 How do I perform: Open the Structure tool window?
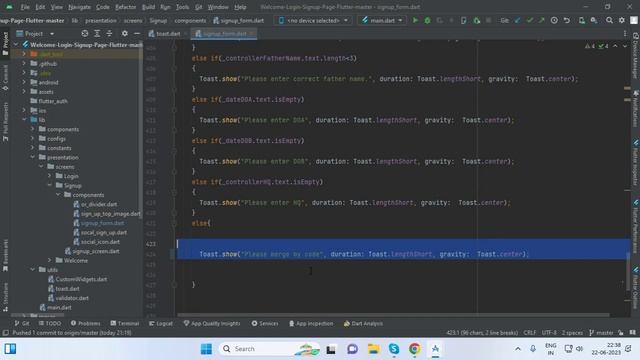pos(5,297)
